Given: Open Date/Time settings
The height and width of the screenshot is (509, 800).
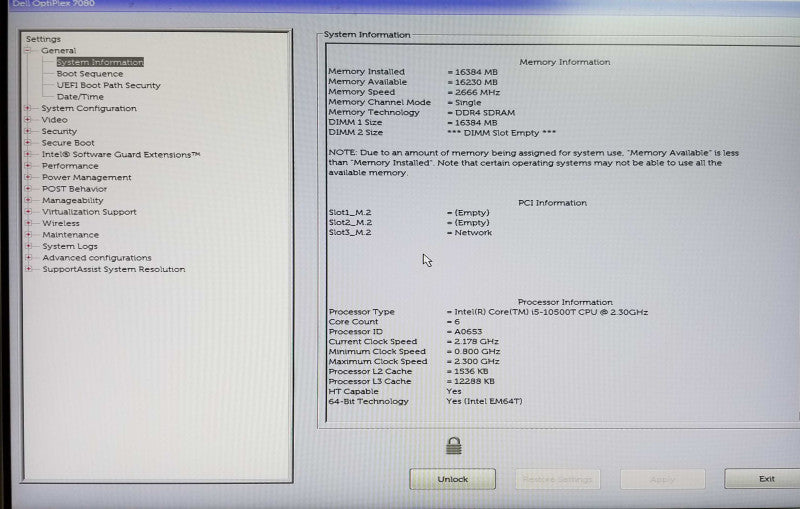Looking at the screenshot, I should pyautogui.click(x=80, y=96).
